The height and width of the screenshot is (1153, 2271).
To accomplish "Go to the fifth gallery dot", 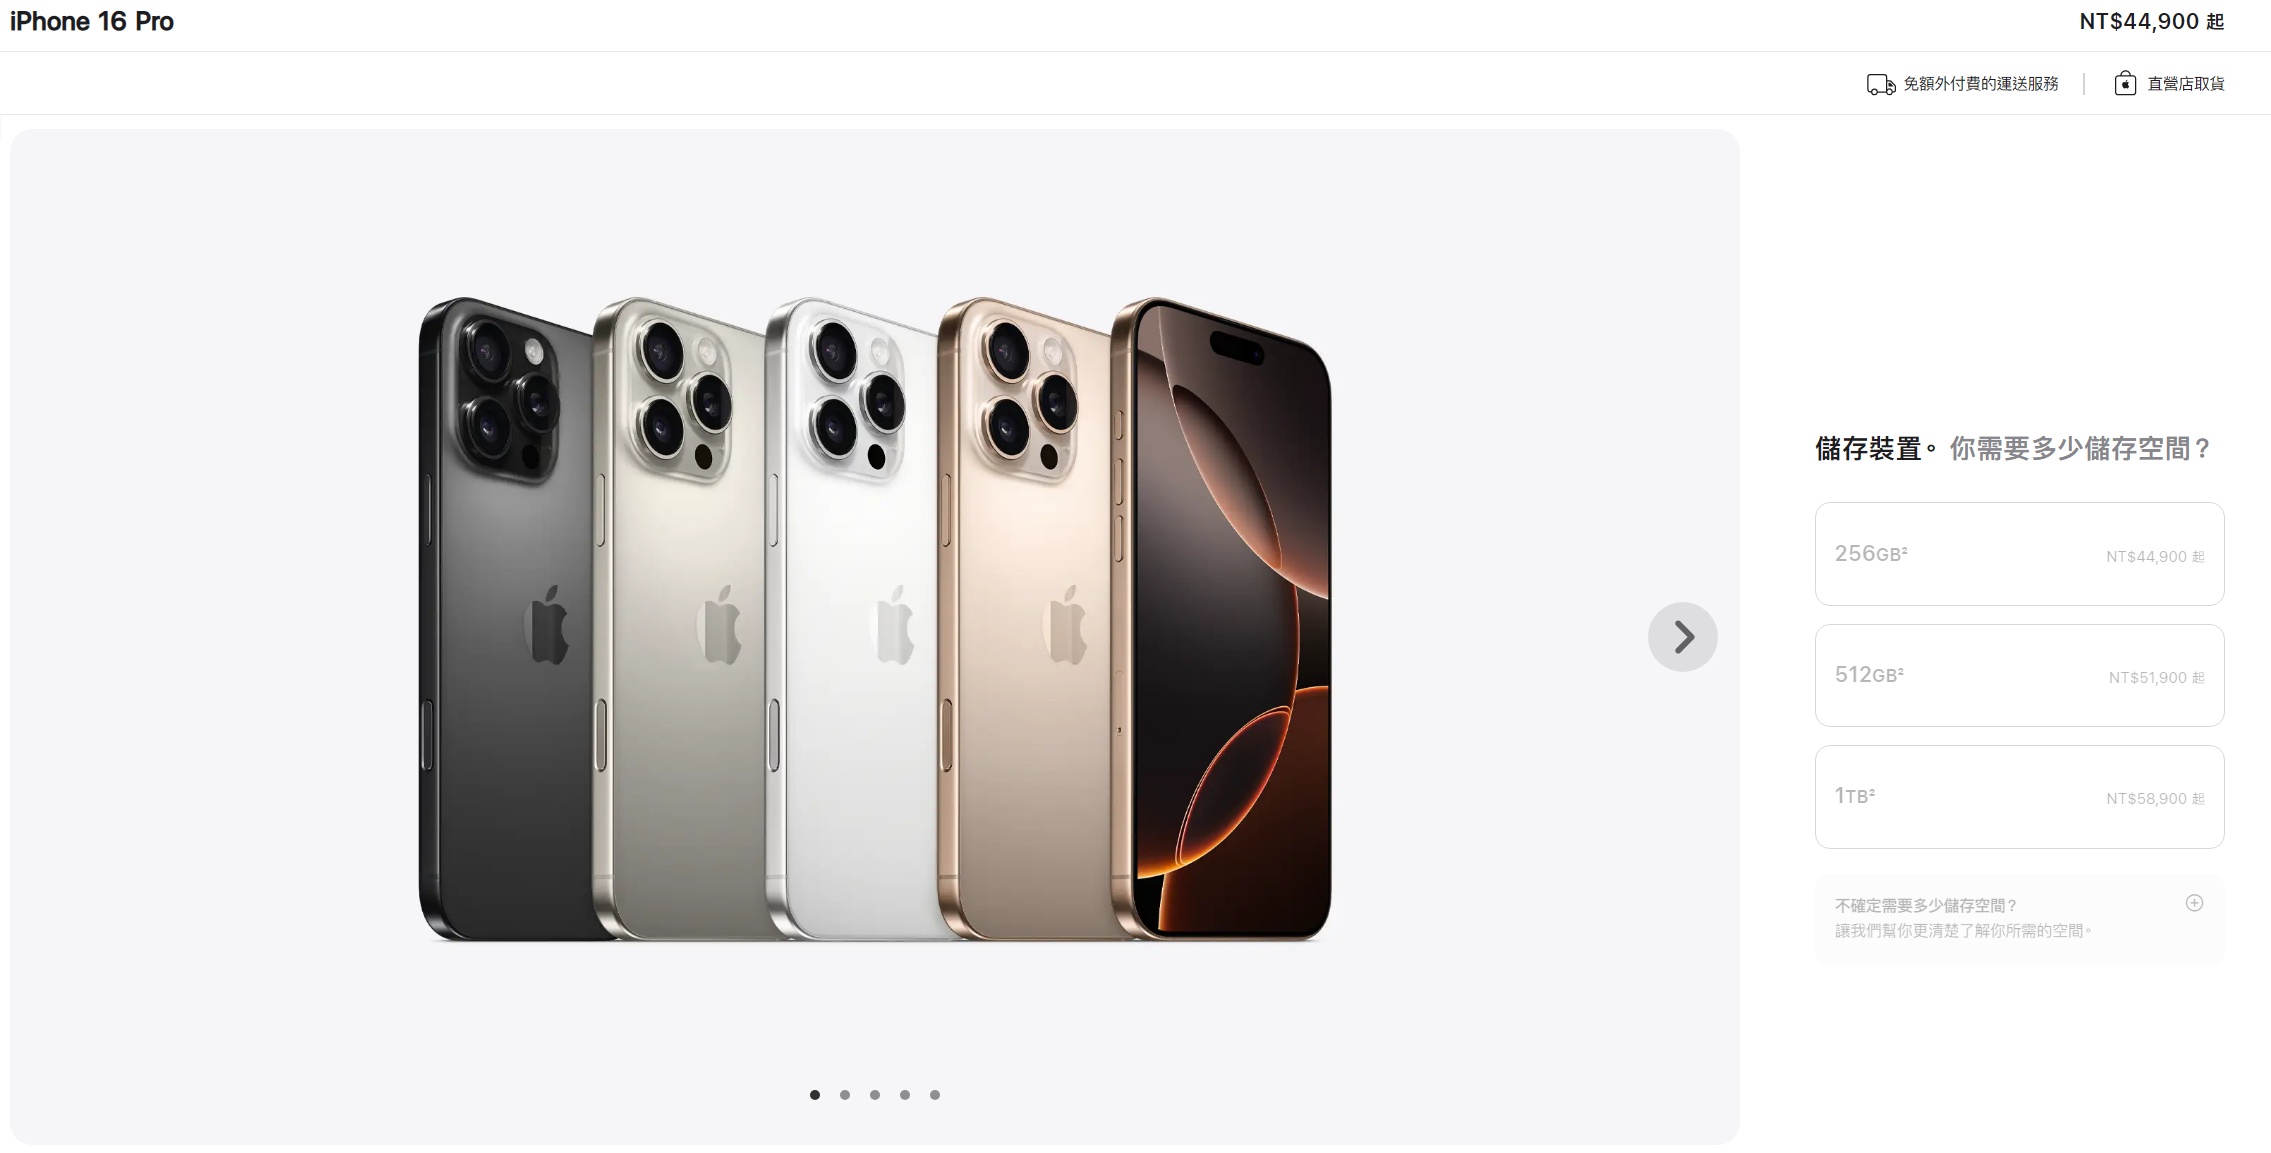I will (x=935, y=1095).
